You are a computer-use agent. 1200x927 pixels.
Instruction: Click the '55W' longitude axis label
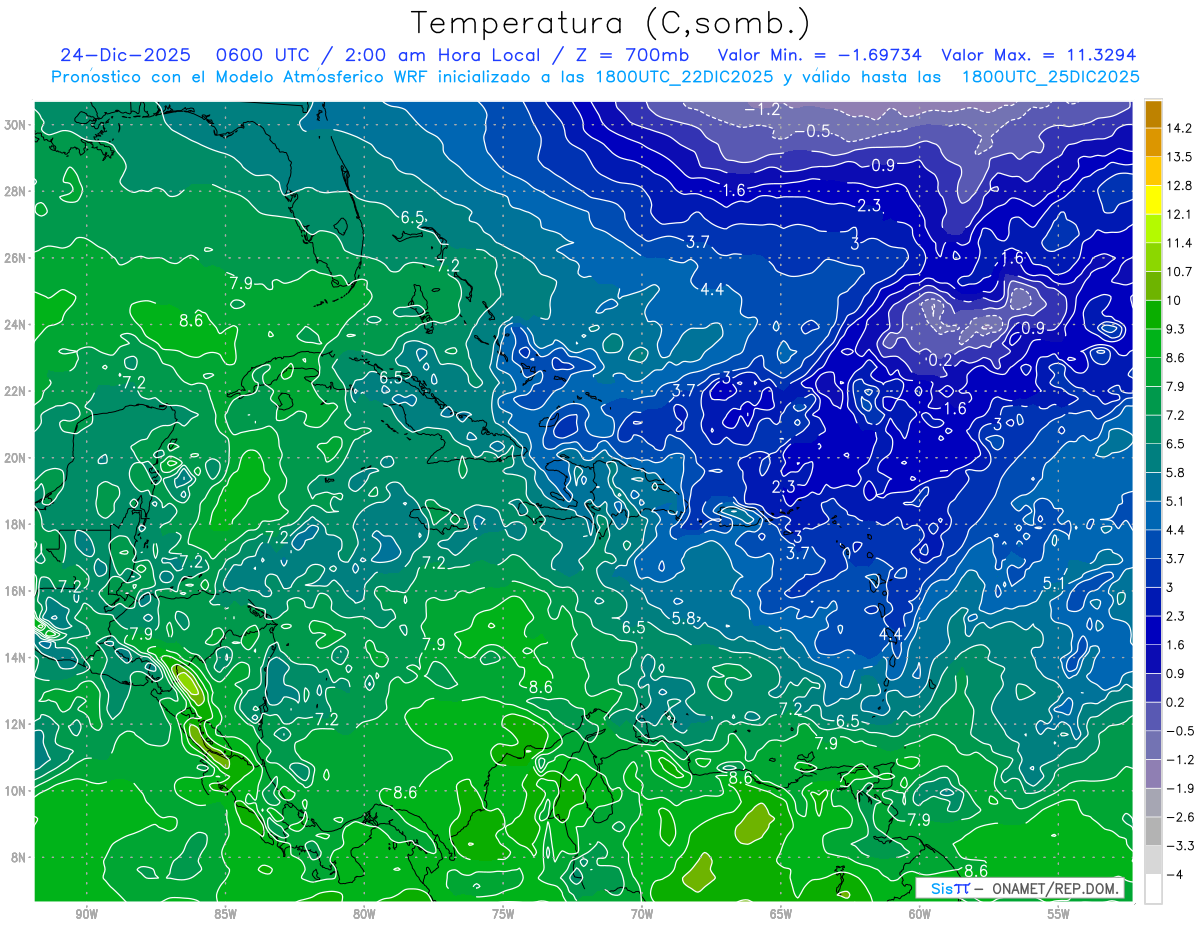1059,914
